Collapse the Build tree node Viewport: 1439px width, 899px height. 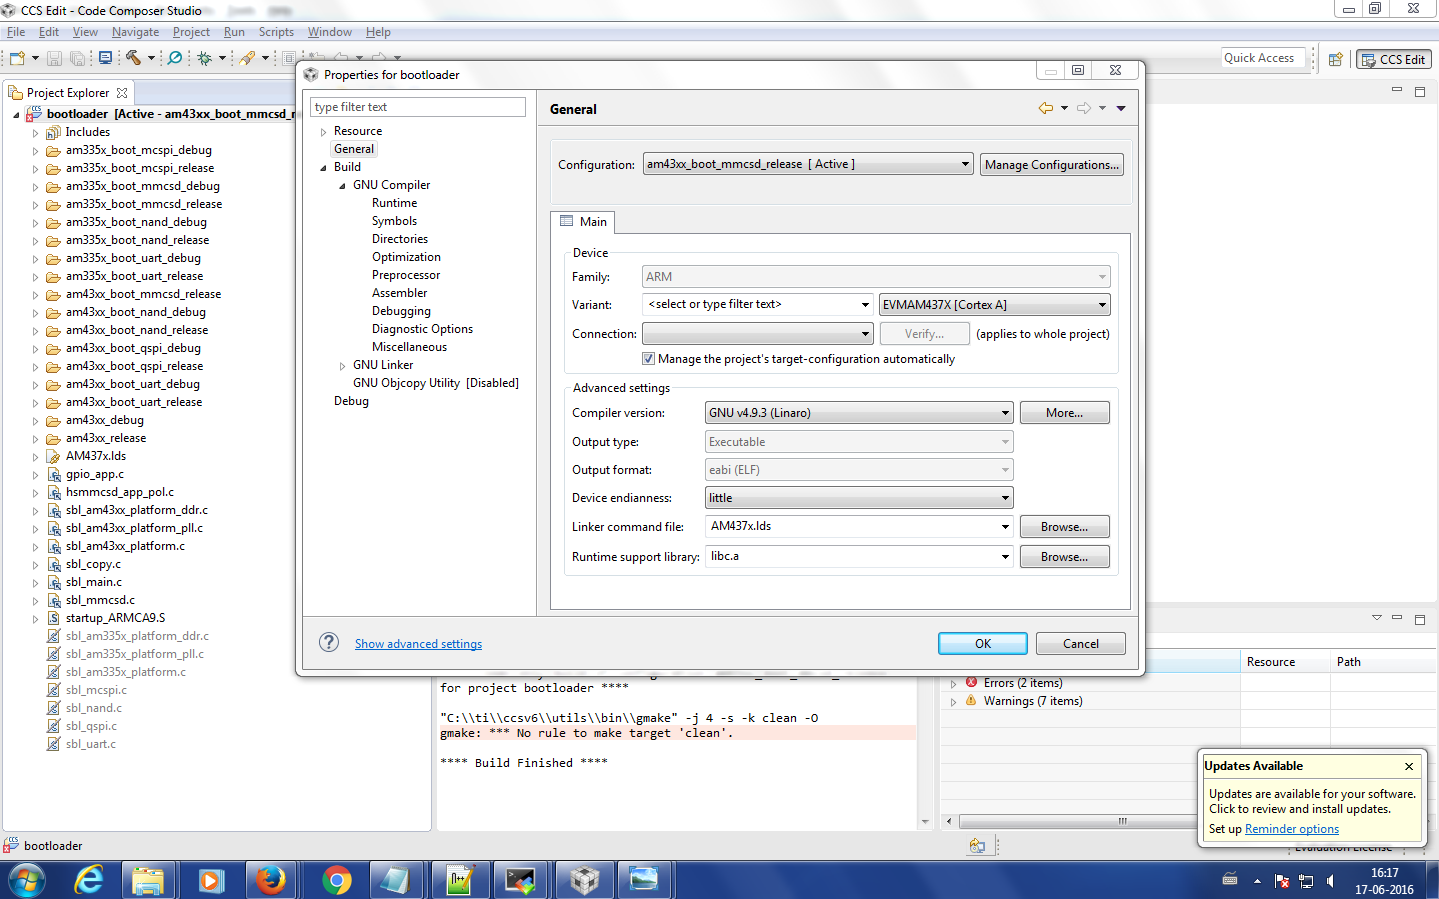(323, 168)
